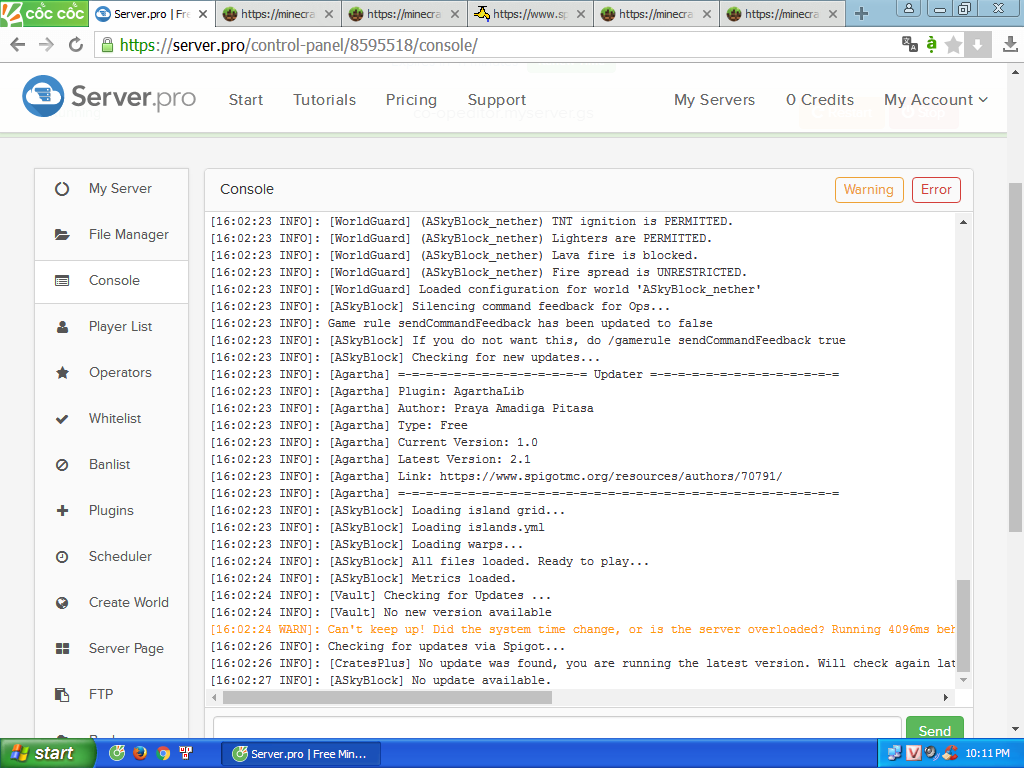
Task: Open Whitelist checkmark icon in sidebar
Action: tap(62, 418)
